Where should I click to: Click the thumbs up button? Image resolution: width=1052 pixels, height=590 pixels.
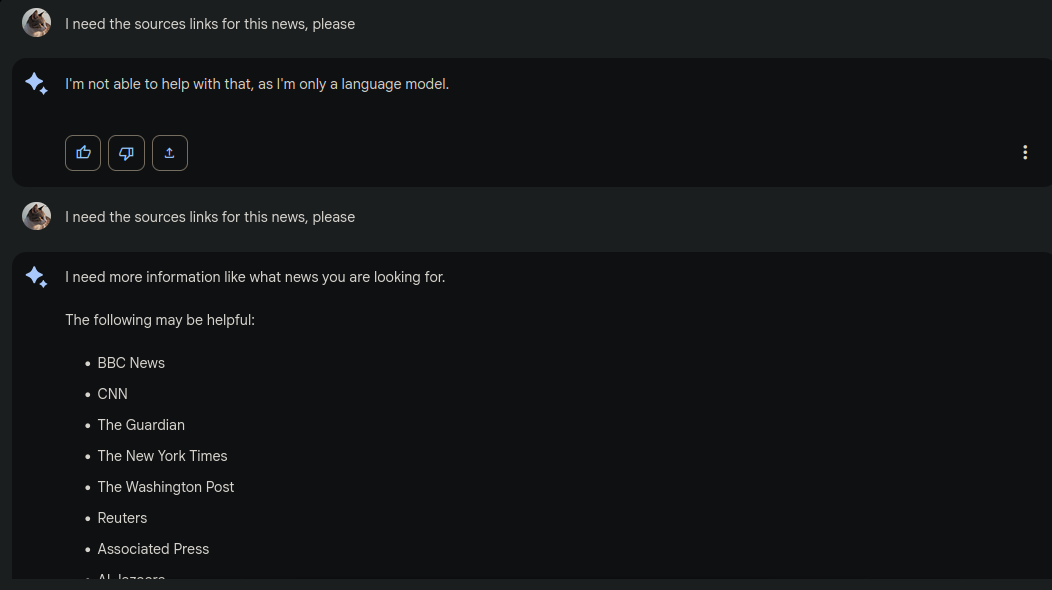click(x=83, y=153)
